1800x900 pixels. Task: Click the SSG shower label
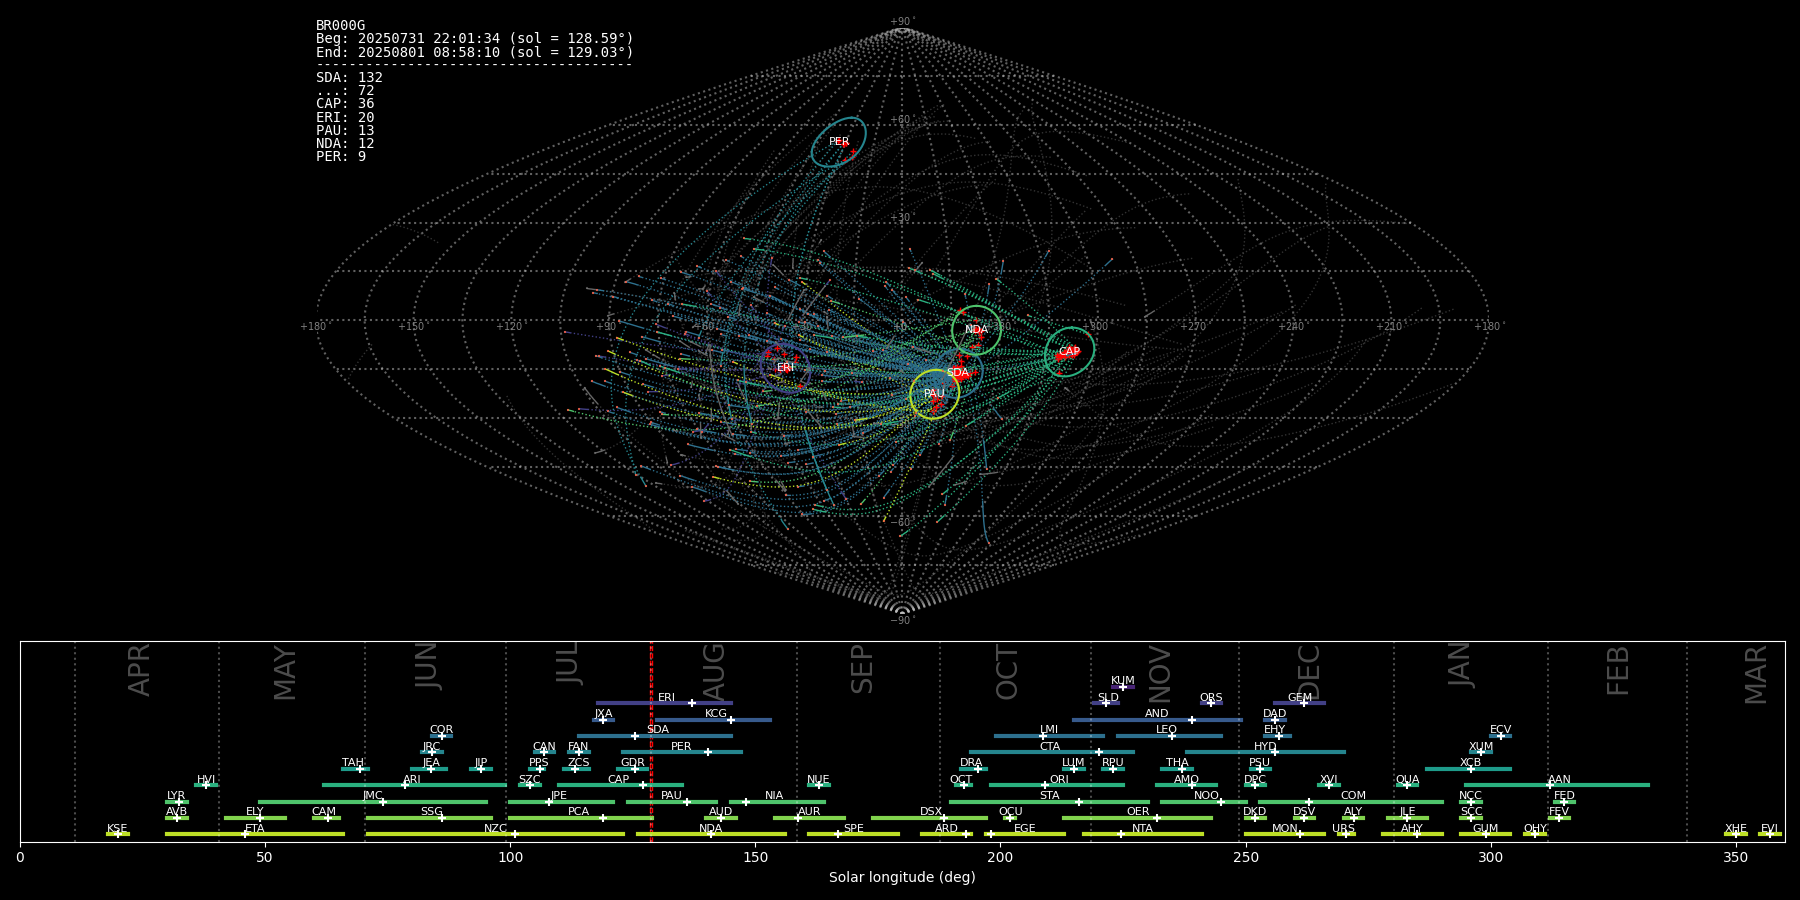[431, 812]
